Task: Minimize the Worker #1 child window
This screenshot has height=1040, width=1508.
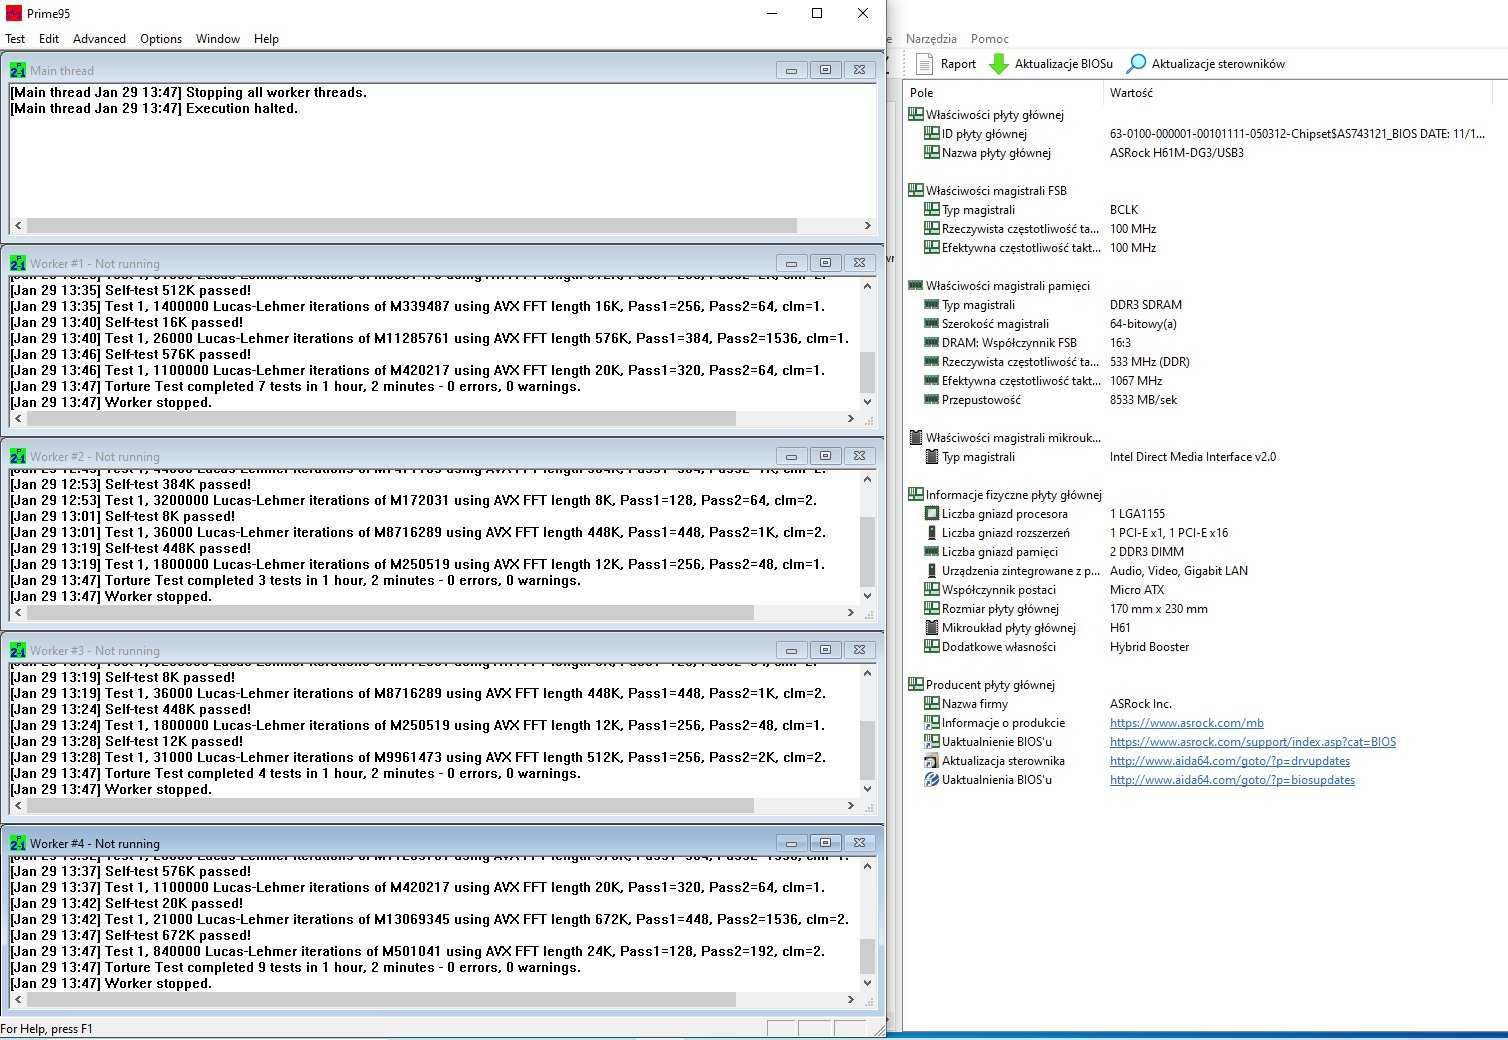Action: pos(791,263)
